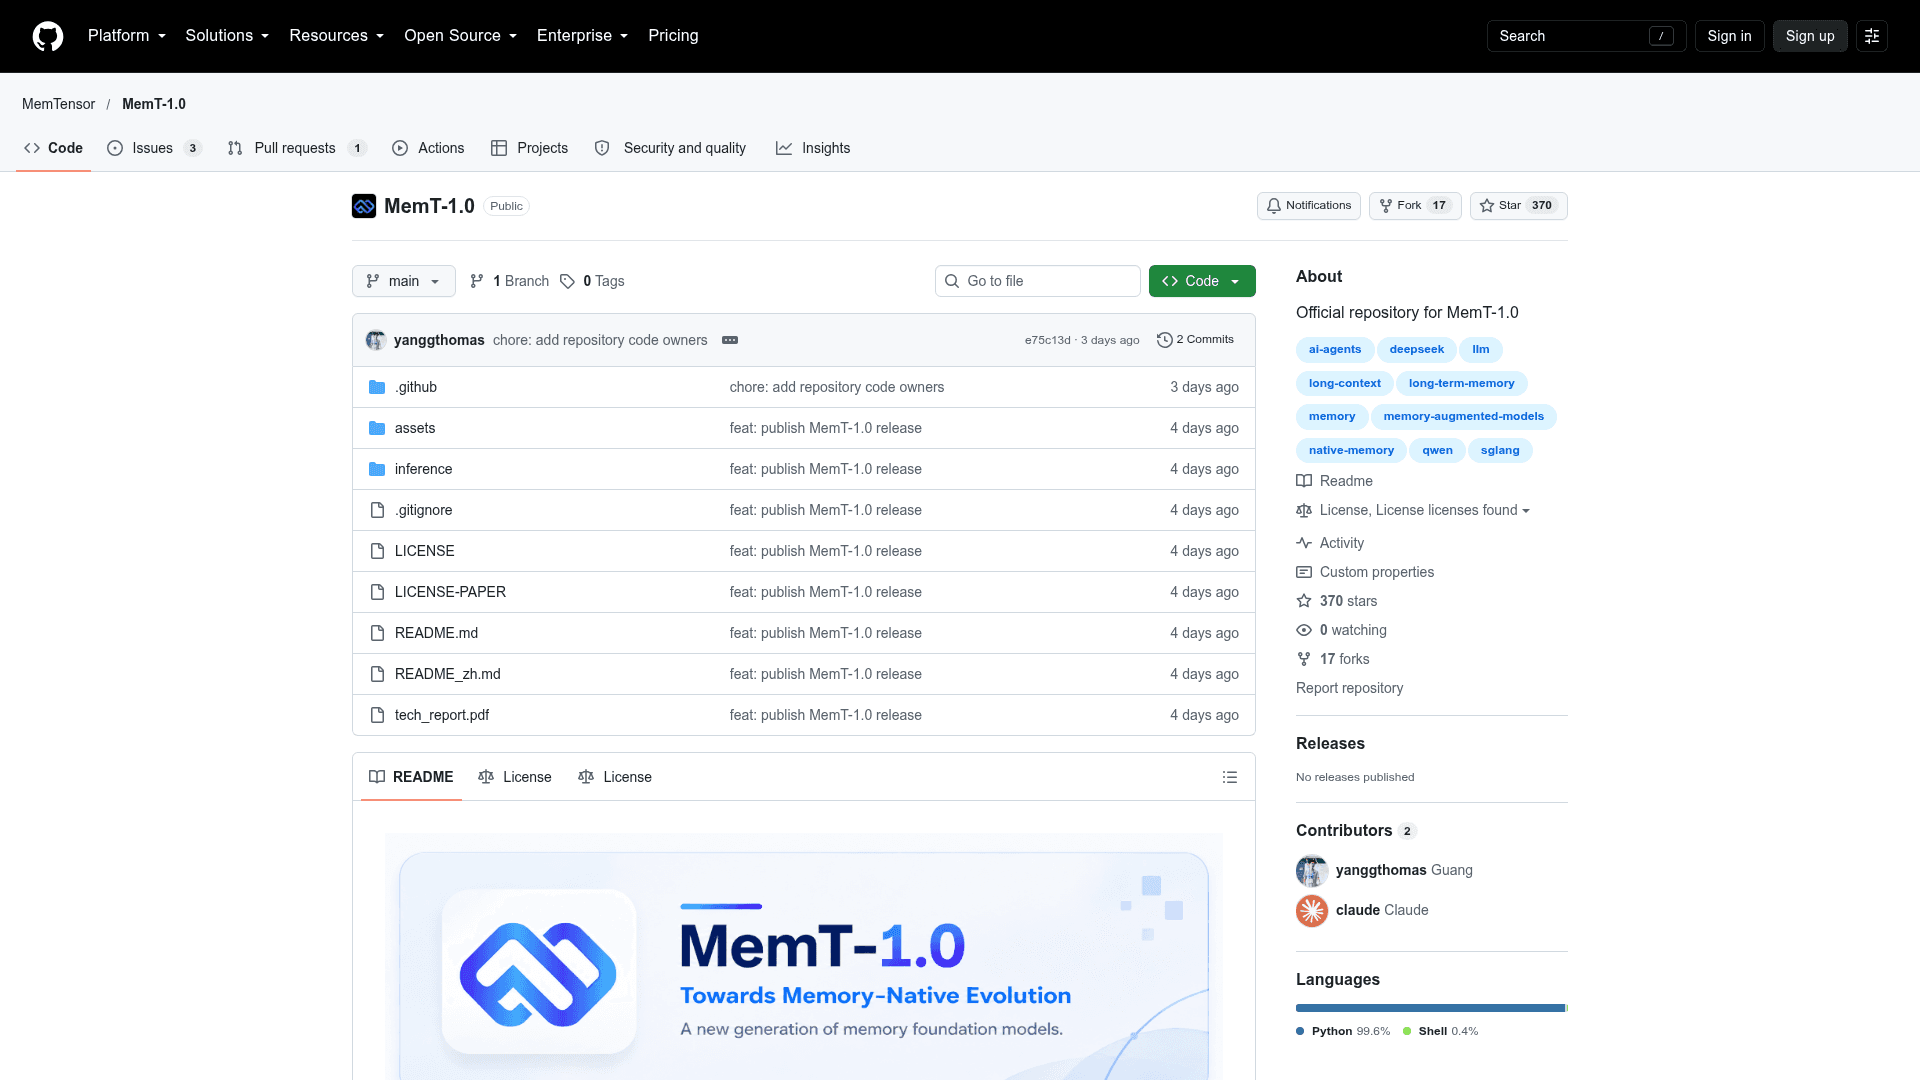The image size is (1920, 1080).
Task: Open the README.md file name
Action: [436, 633]
